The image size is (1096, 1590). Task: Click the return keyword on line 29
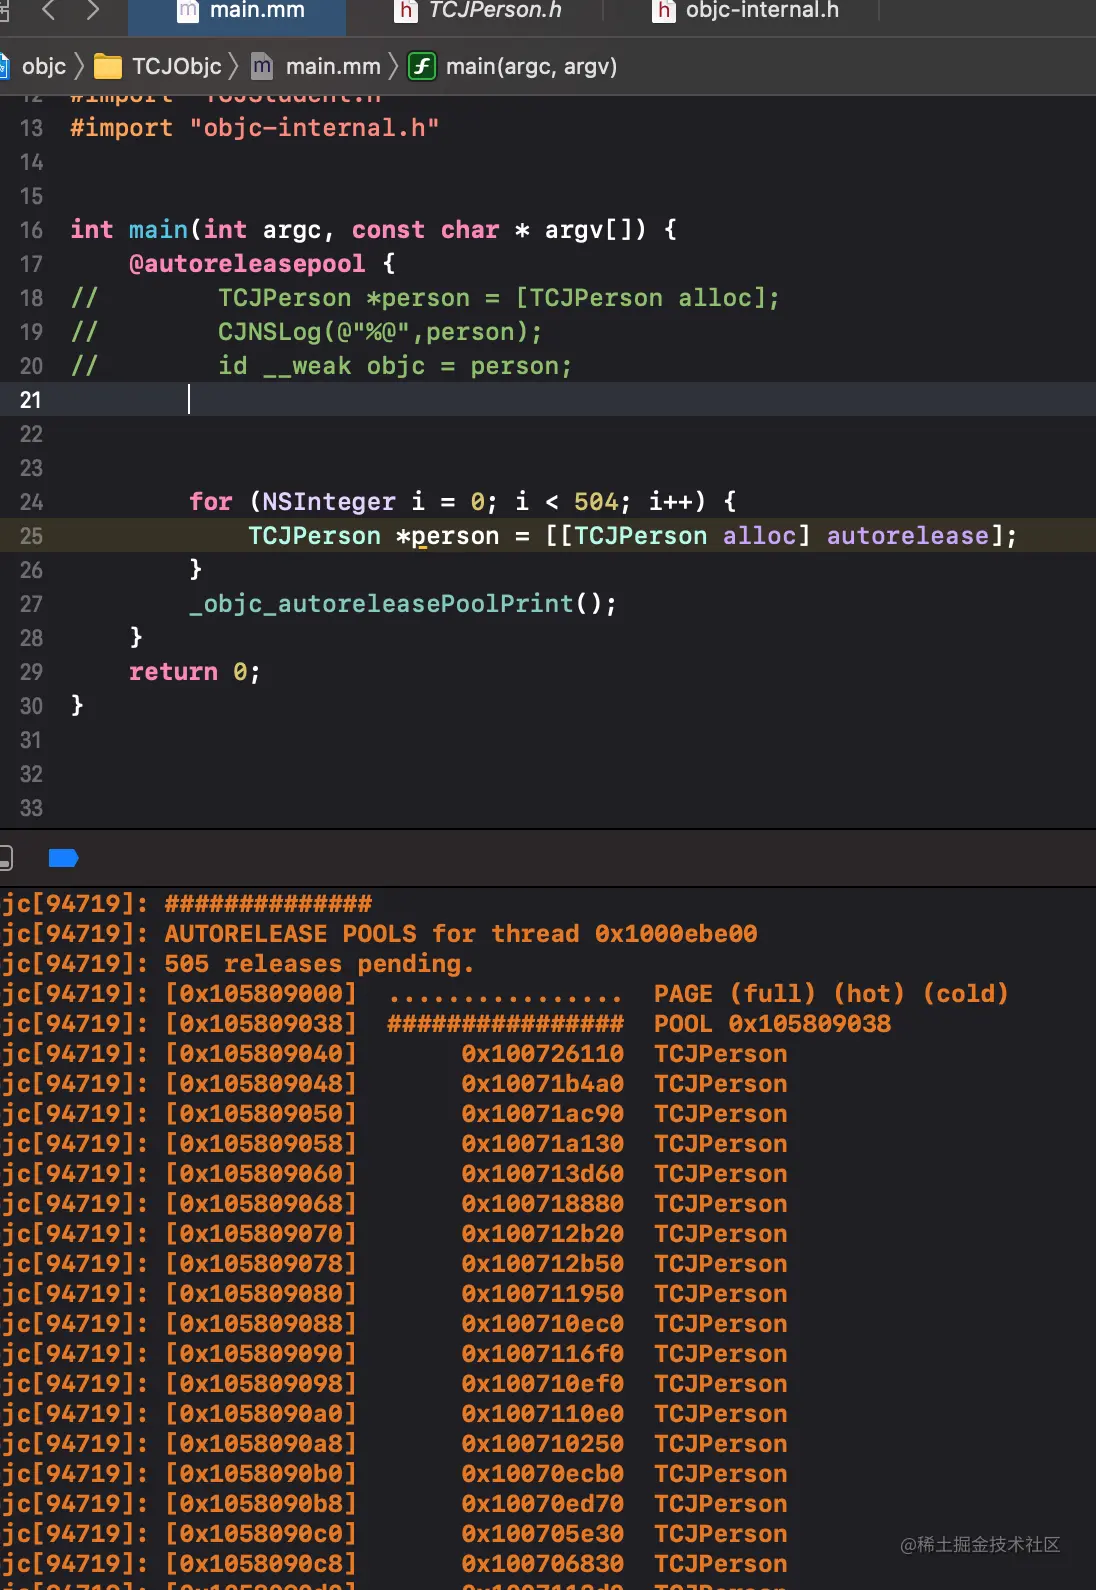click(173, 672)
